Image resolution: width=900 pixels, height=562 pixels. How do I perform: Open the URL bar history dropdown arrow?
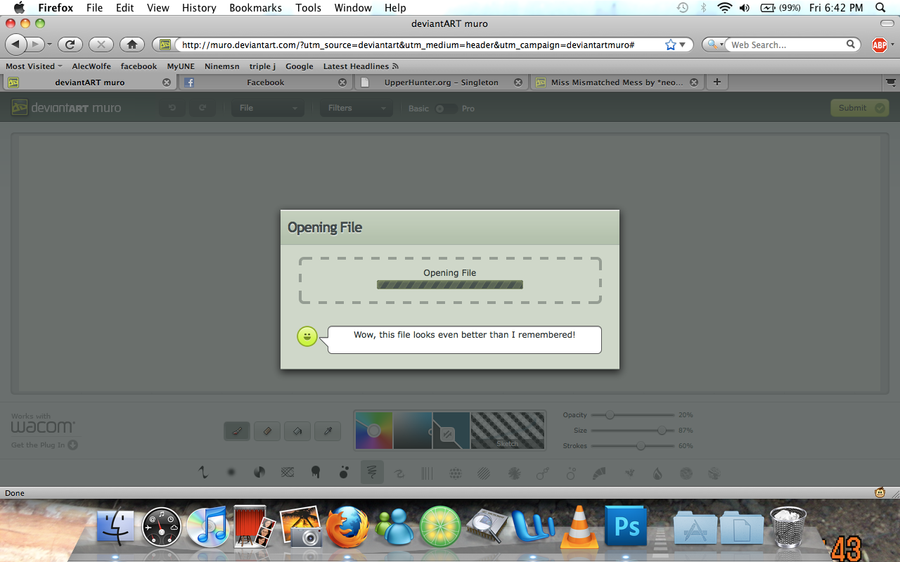coord(682,45)
